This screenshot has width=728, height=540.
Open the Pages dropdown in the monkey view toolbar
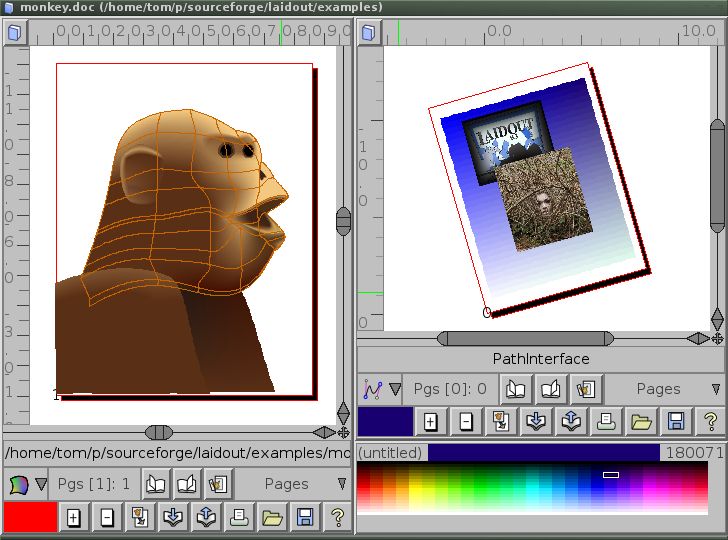pos(290,484)
